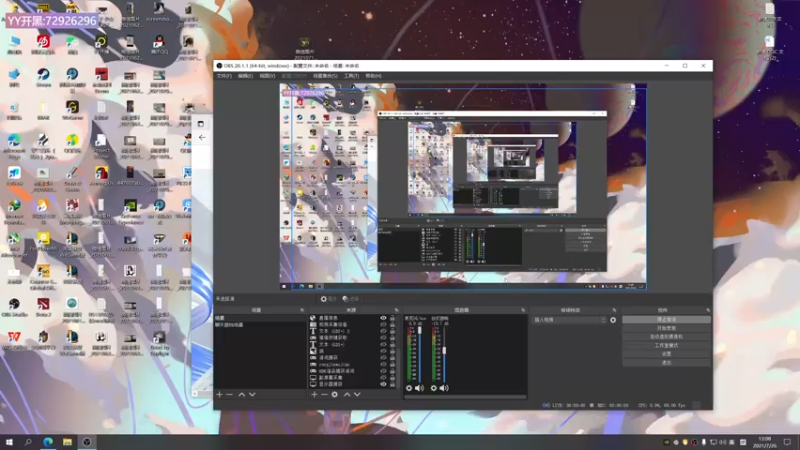800x450 pixels.
Task: Open settings (设置) in Controls panel
Action: point(666,354)
